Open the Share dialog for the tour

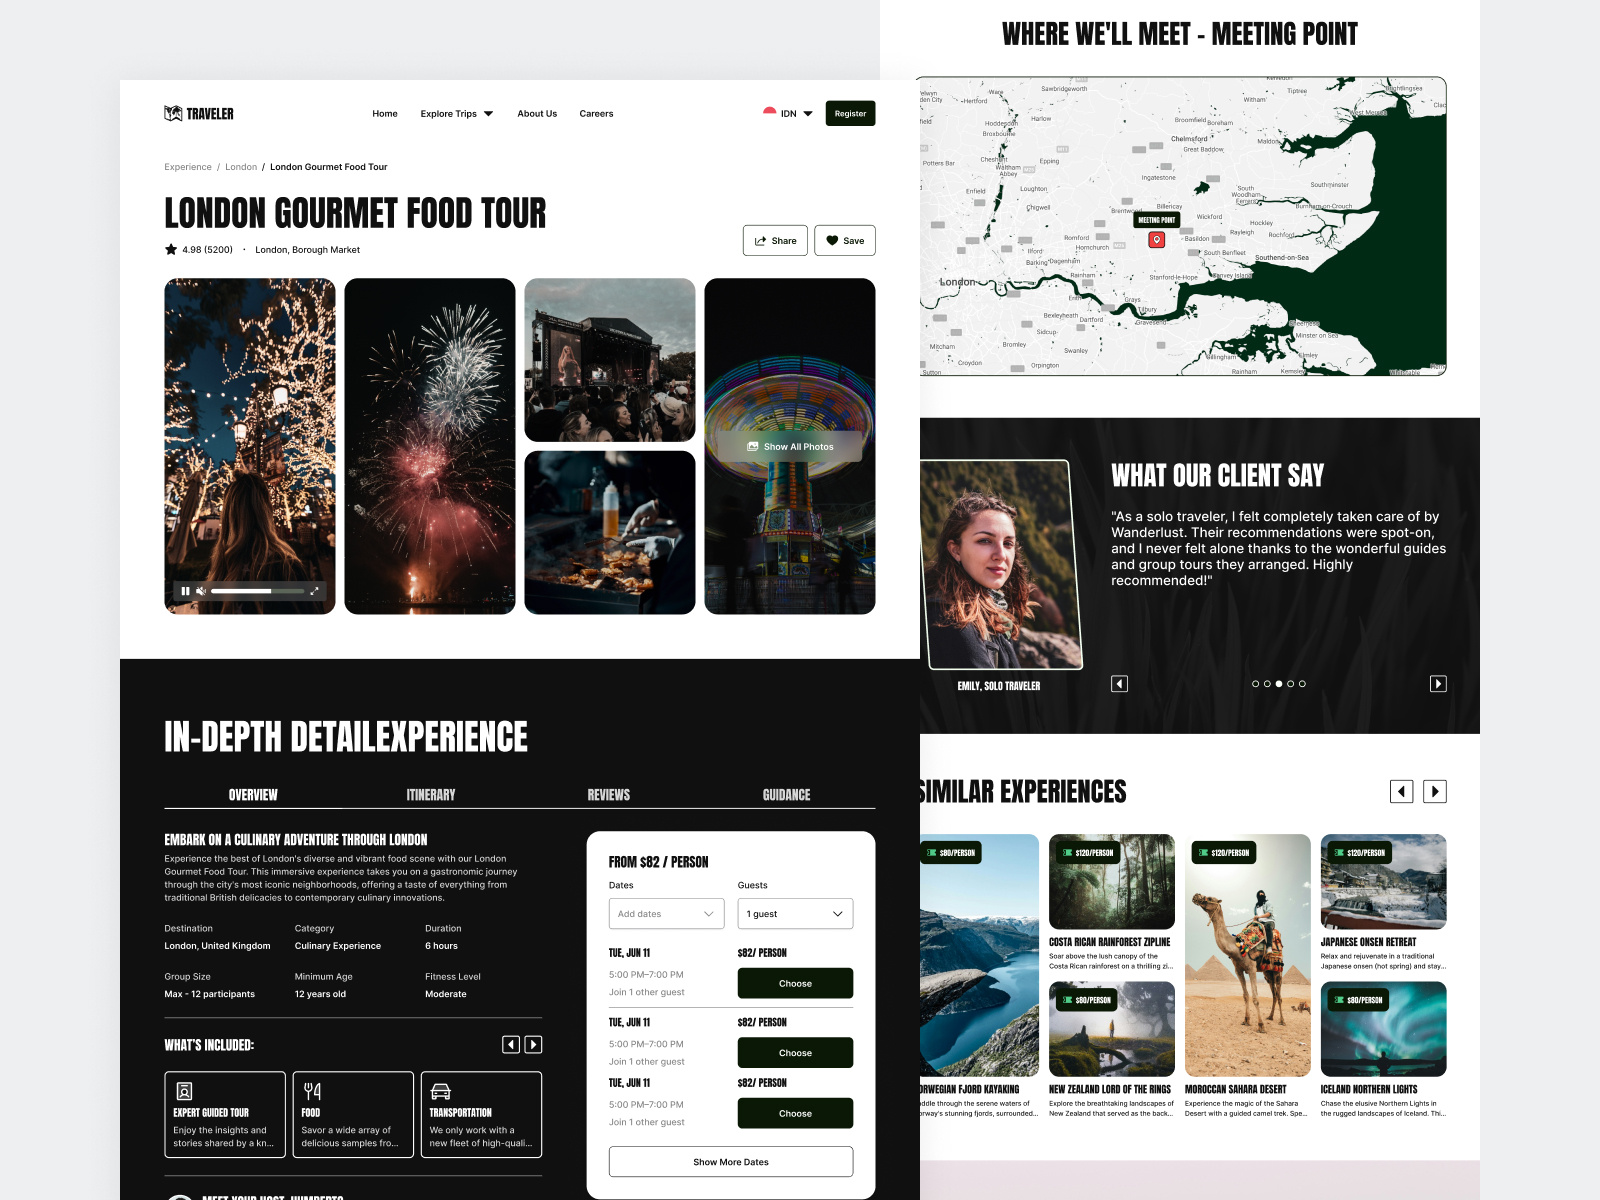[x=775, y=240]
